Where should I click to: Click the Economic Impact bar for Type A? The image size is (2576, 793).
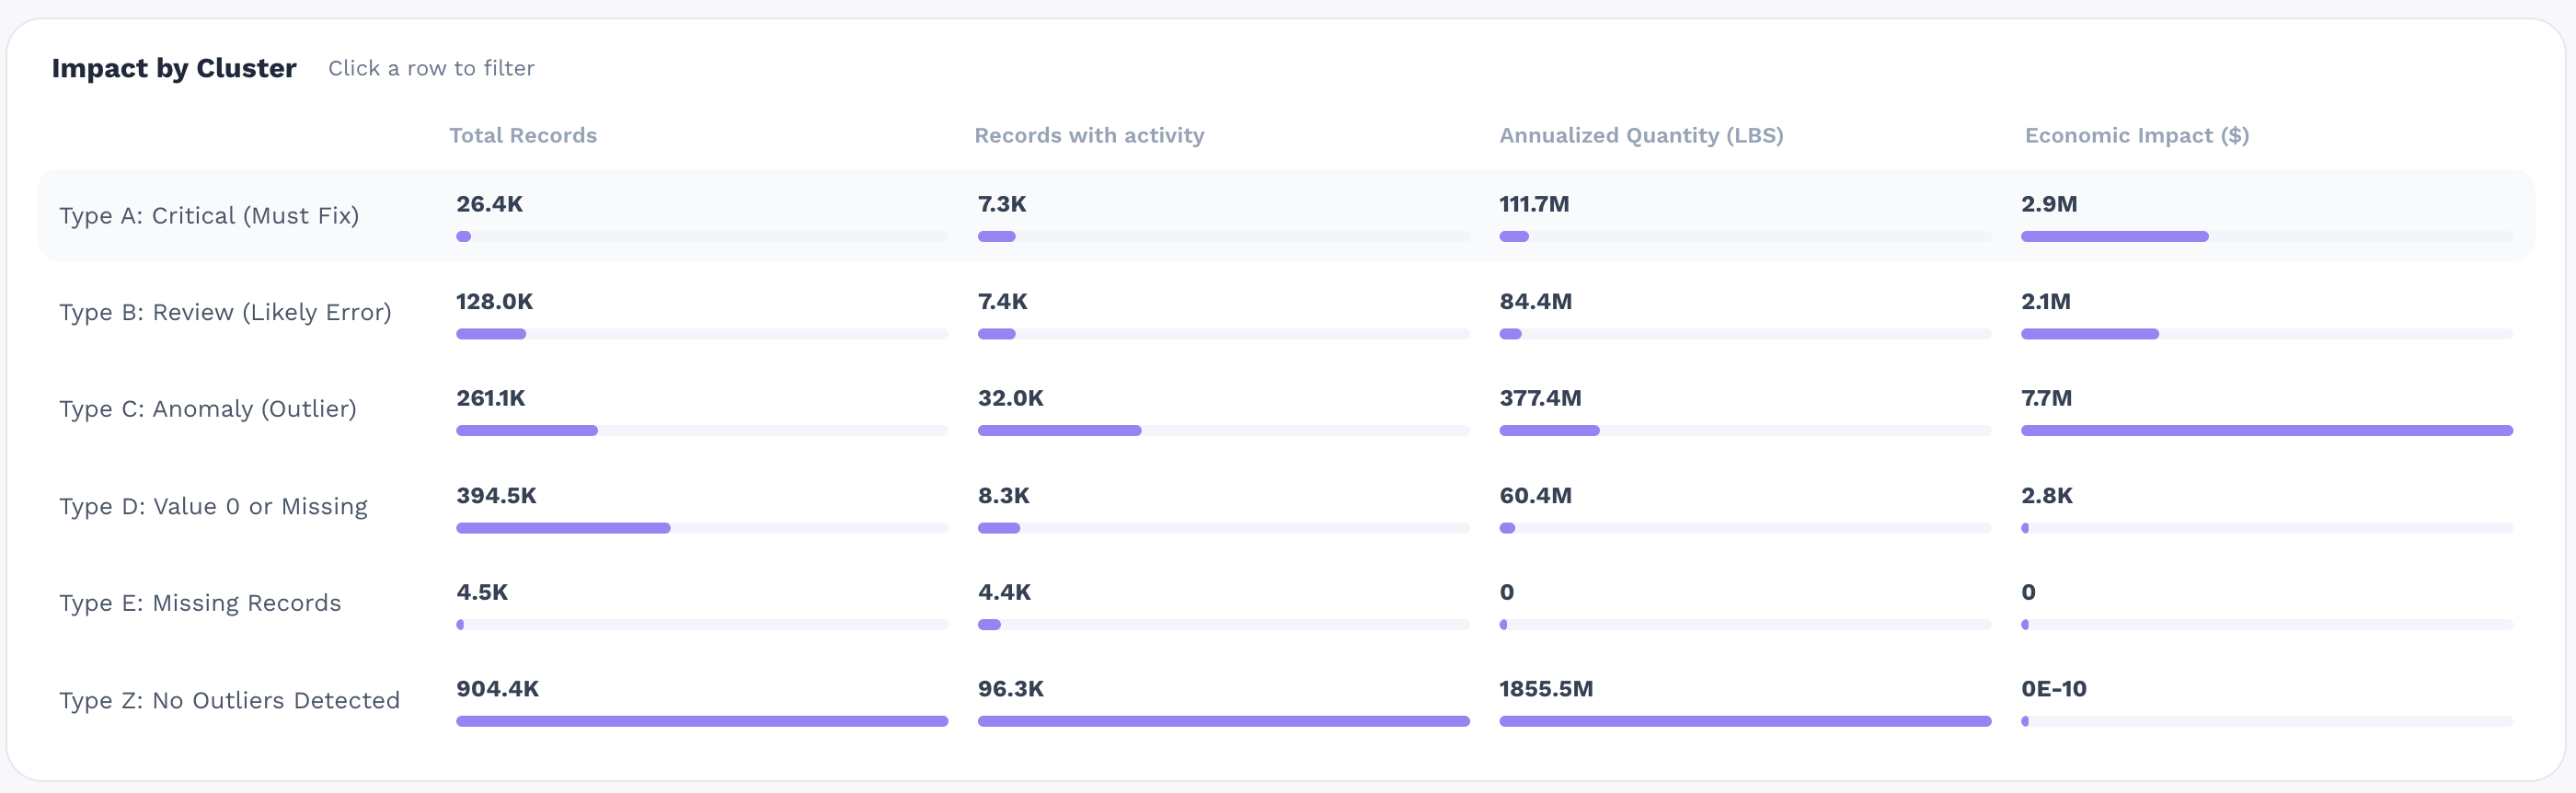[2113, 237]
